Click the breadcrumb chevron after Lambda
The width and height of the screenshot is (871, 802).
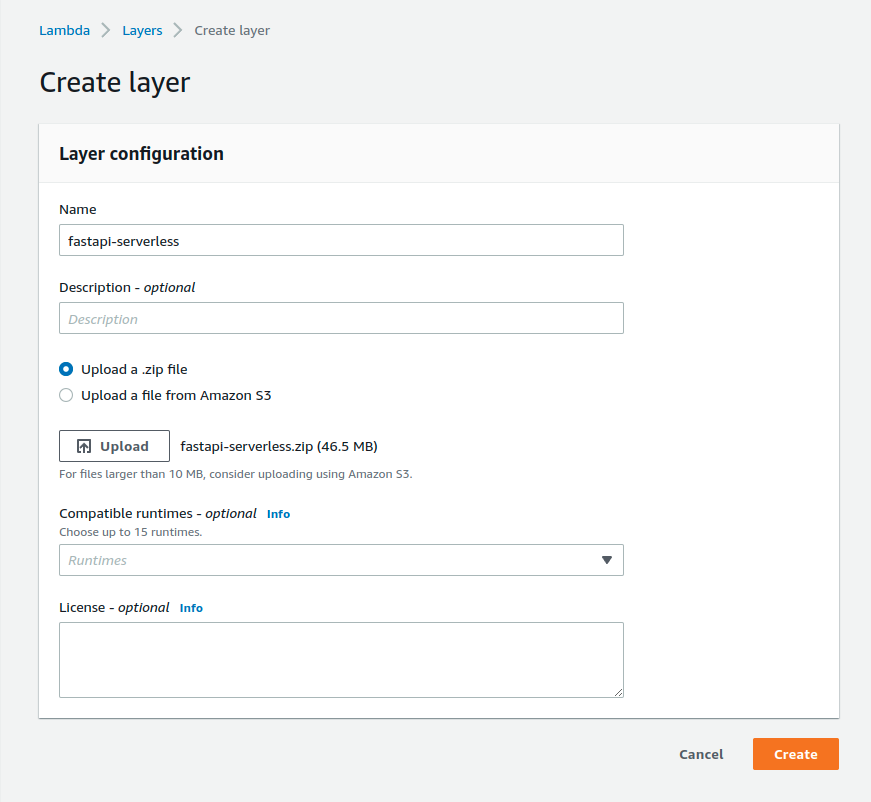click(x=106, y=31)
